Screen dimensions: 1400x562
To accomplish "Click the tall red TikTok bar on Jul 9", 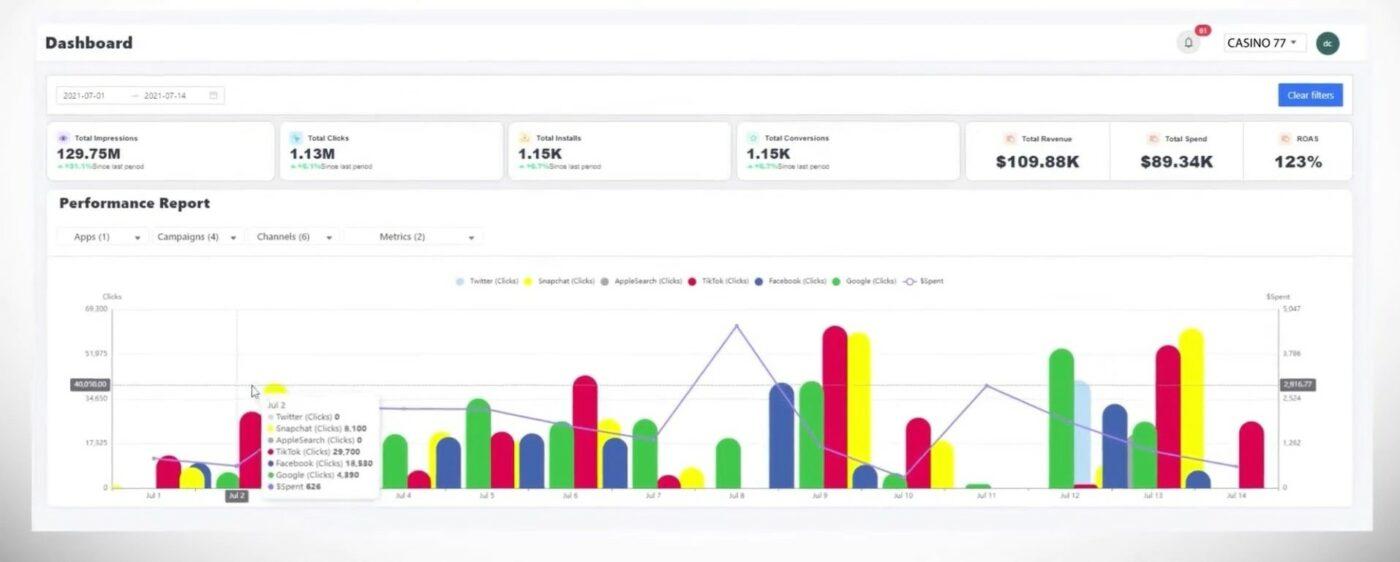I will (x=835, y=406).
